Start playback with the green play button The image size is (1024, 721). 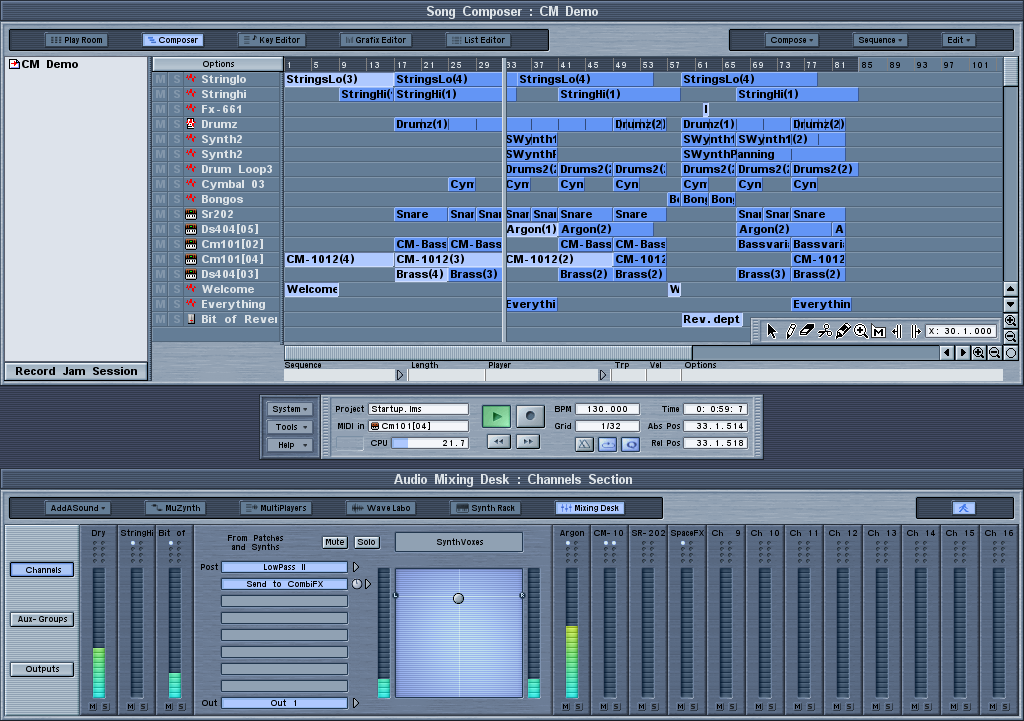[x=496, y=416]
